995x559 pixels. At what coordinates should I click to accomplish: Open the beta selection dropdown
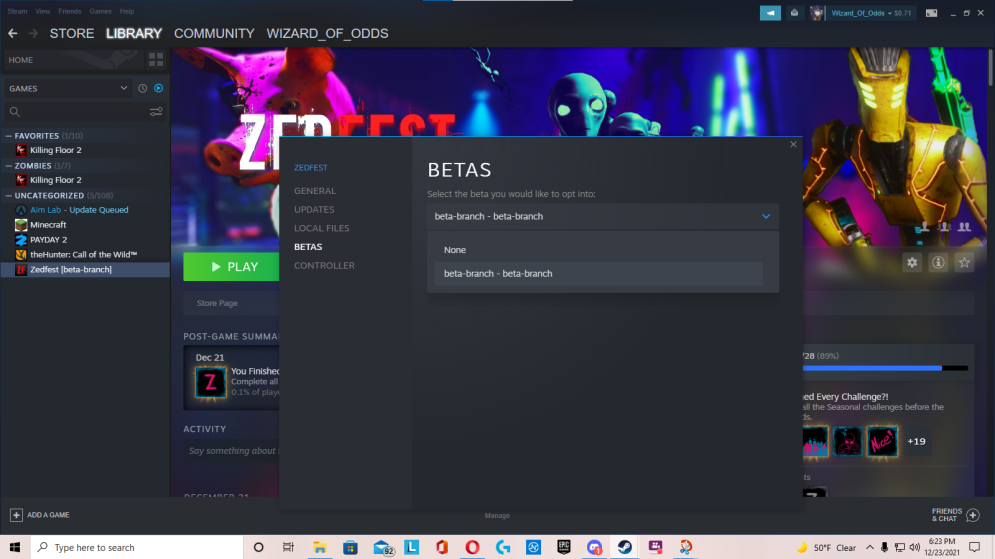point(603,216)
